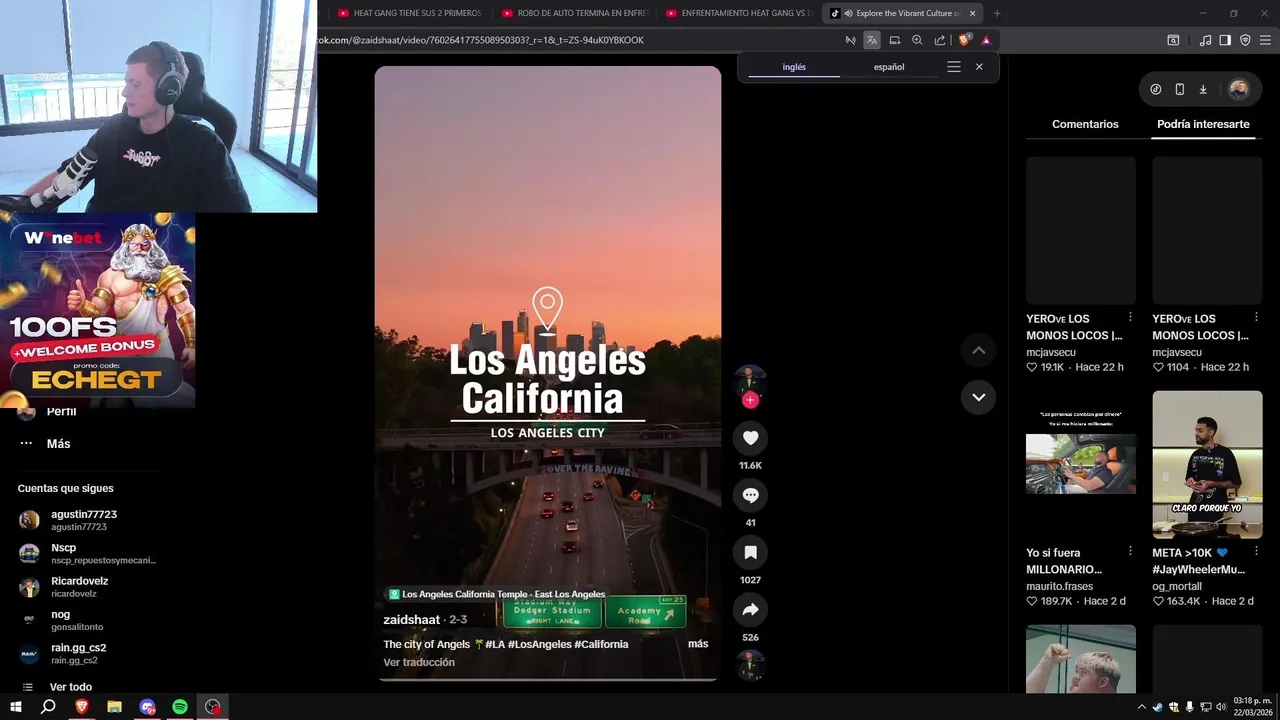Close the Explore the Vibrant Culture tab
The height and width of the screenshot is (720, 1280).
(972, 13)
